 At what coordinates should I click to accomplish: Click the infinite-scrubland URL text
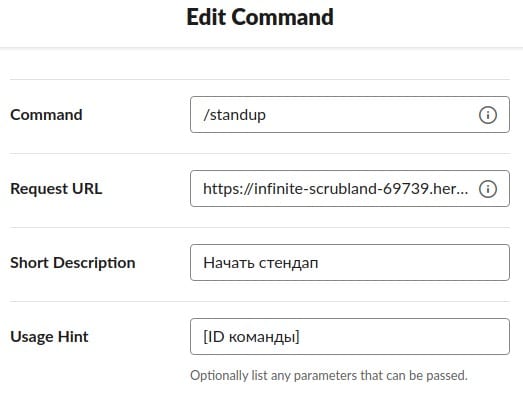[336, 189]
